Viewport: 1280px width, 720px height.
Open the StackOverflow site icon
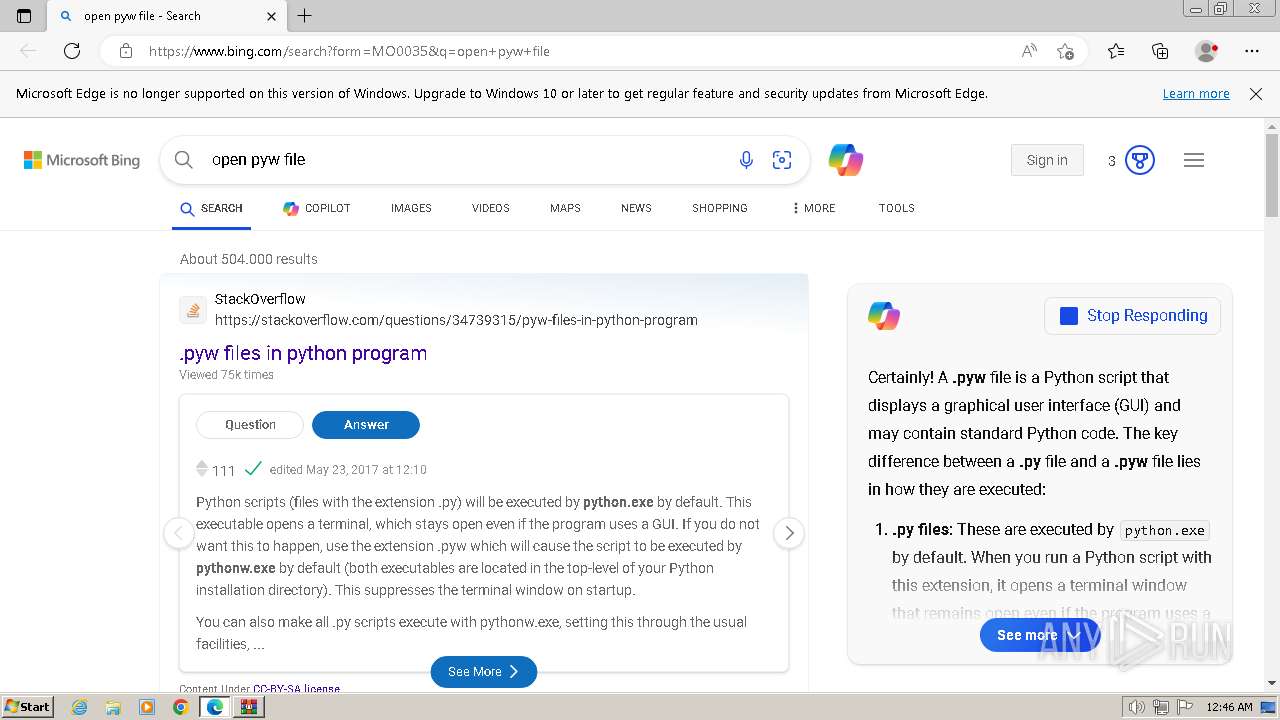point(193,310)
